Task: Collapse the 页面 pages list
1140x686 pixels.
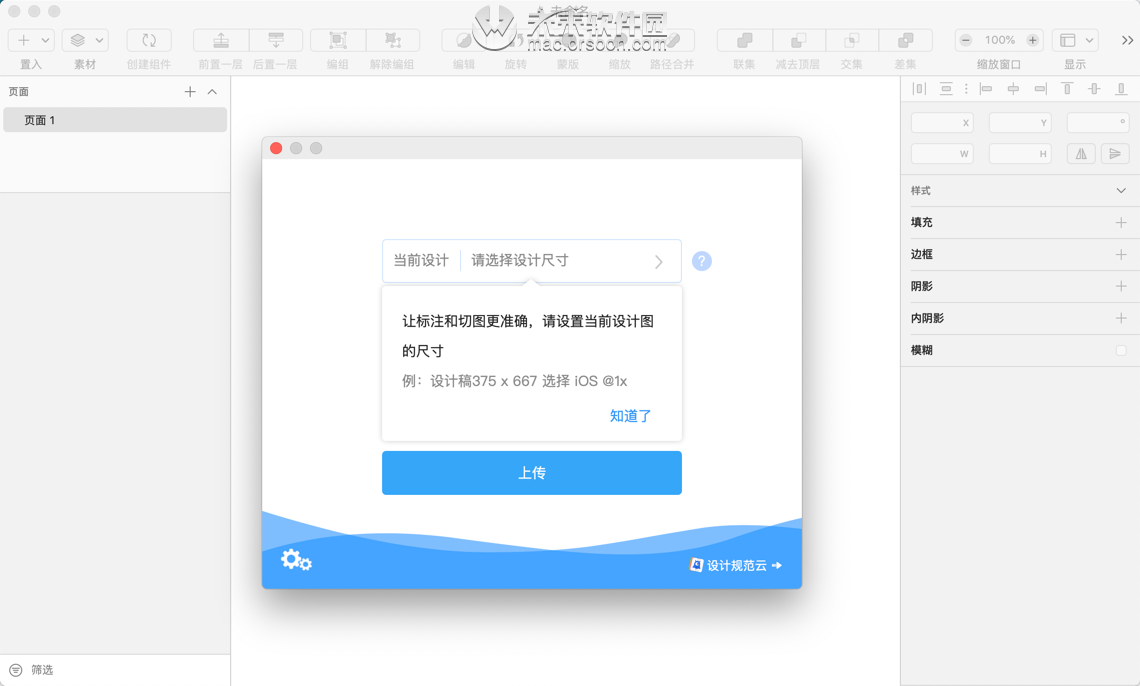Action: (x=212, y=92)
